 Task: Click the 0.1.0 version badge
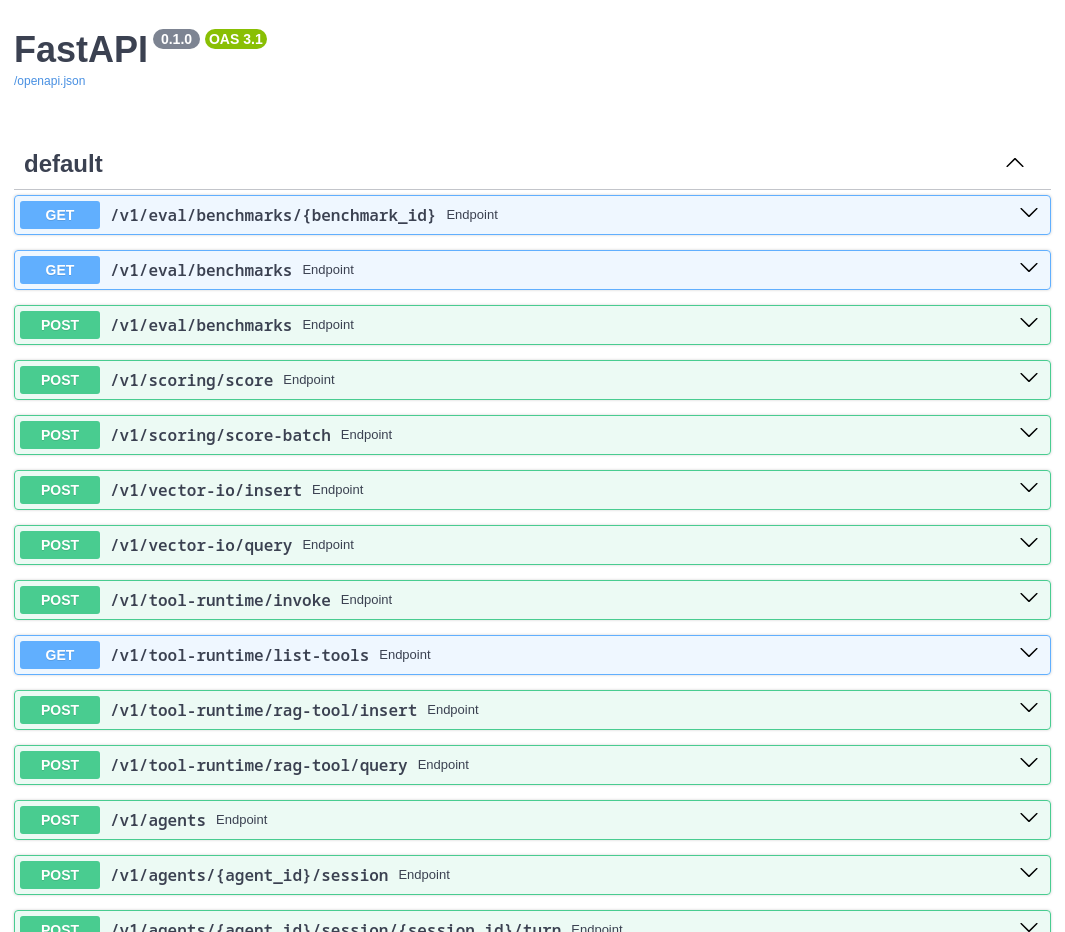(176, 39)
